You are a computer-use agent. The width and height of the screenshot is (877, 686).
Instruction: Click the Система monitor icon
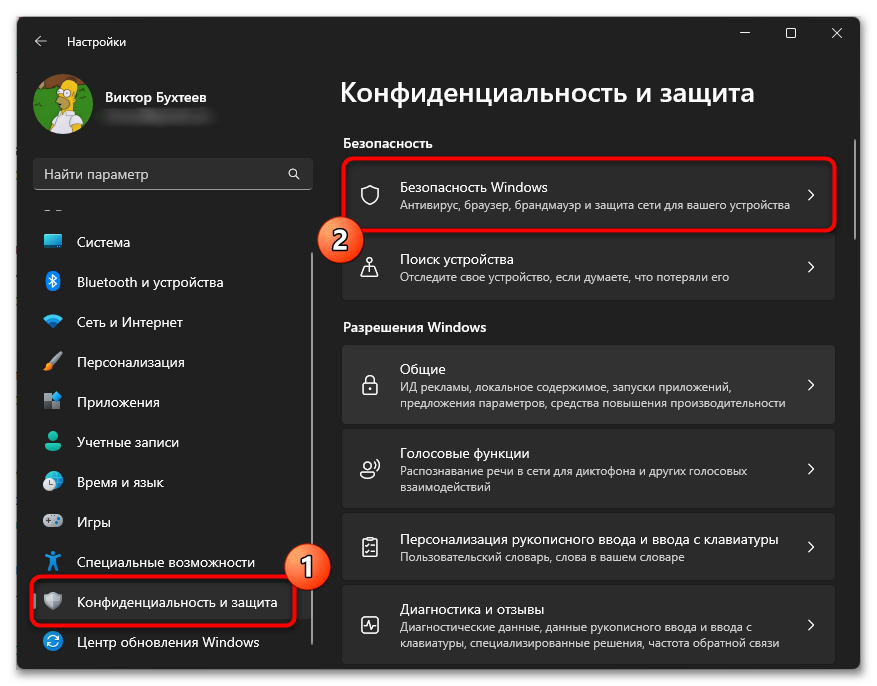(53, 242)
